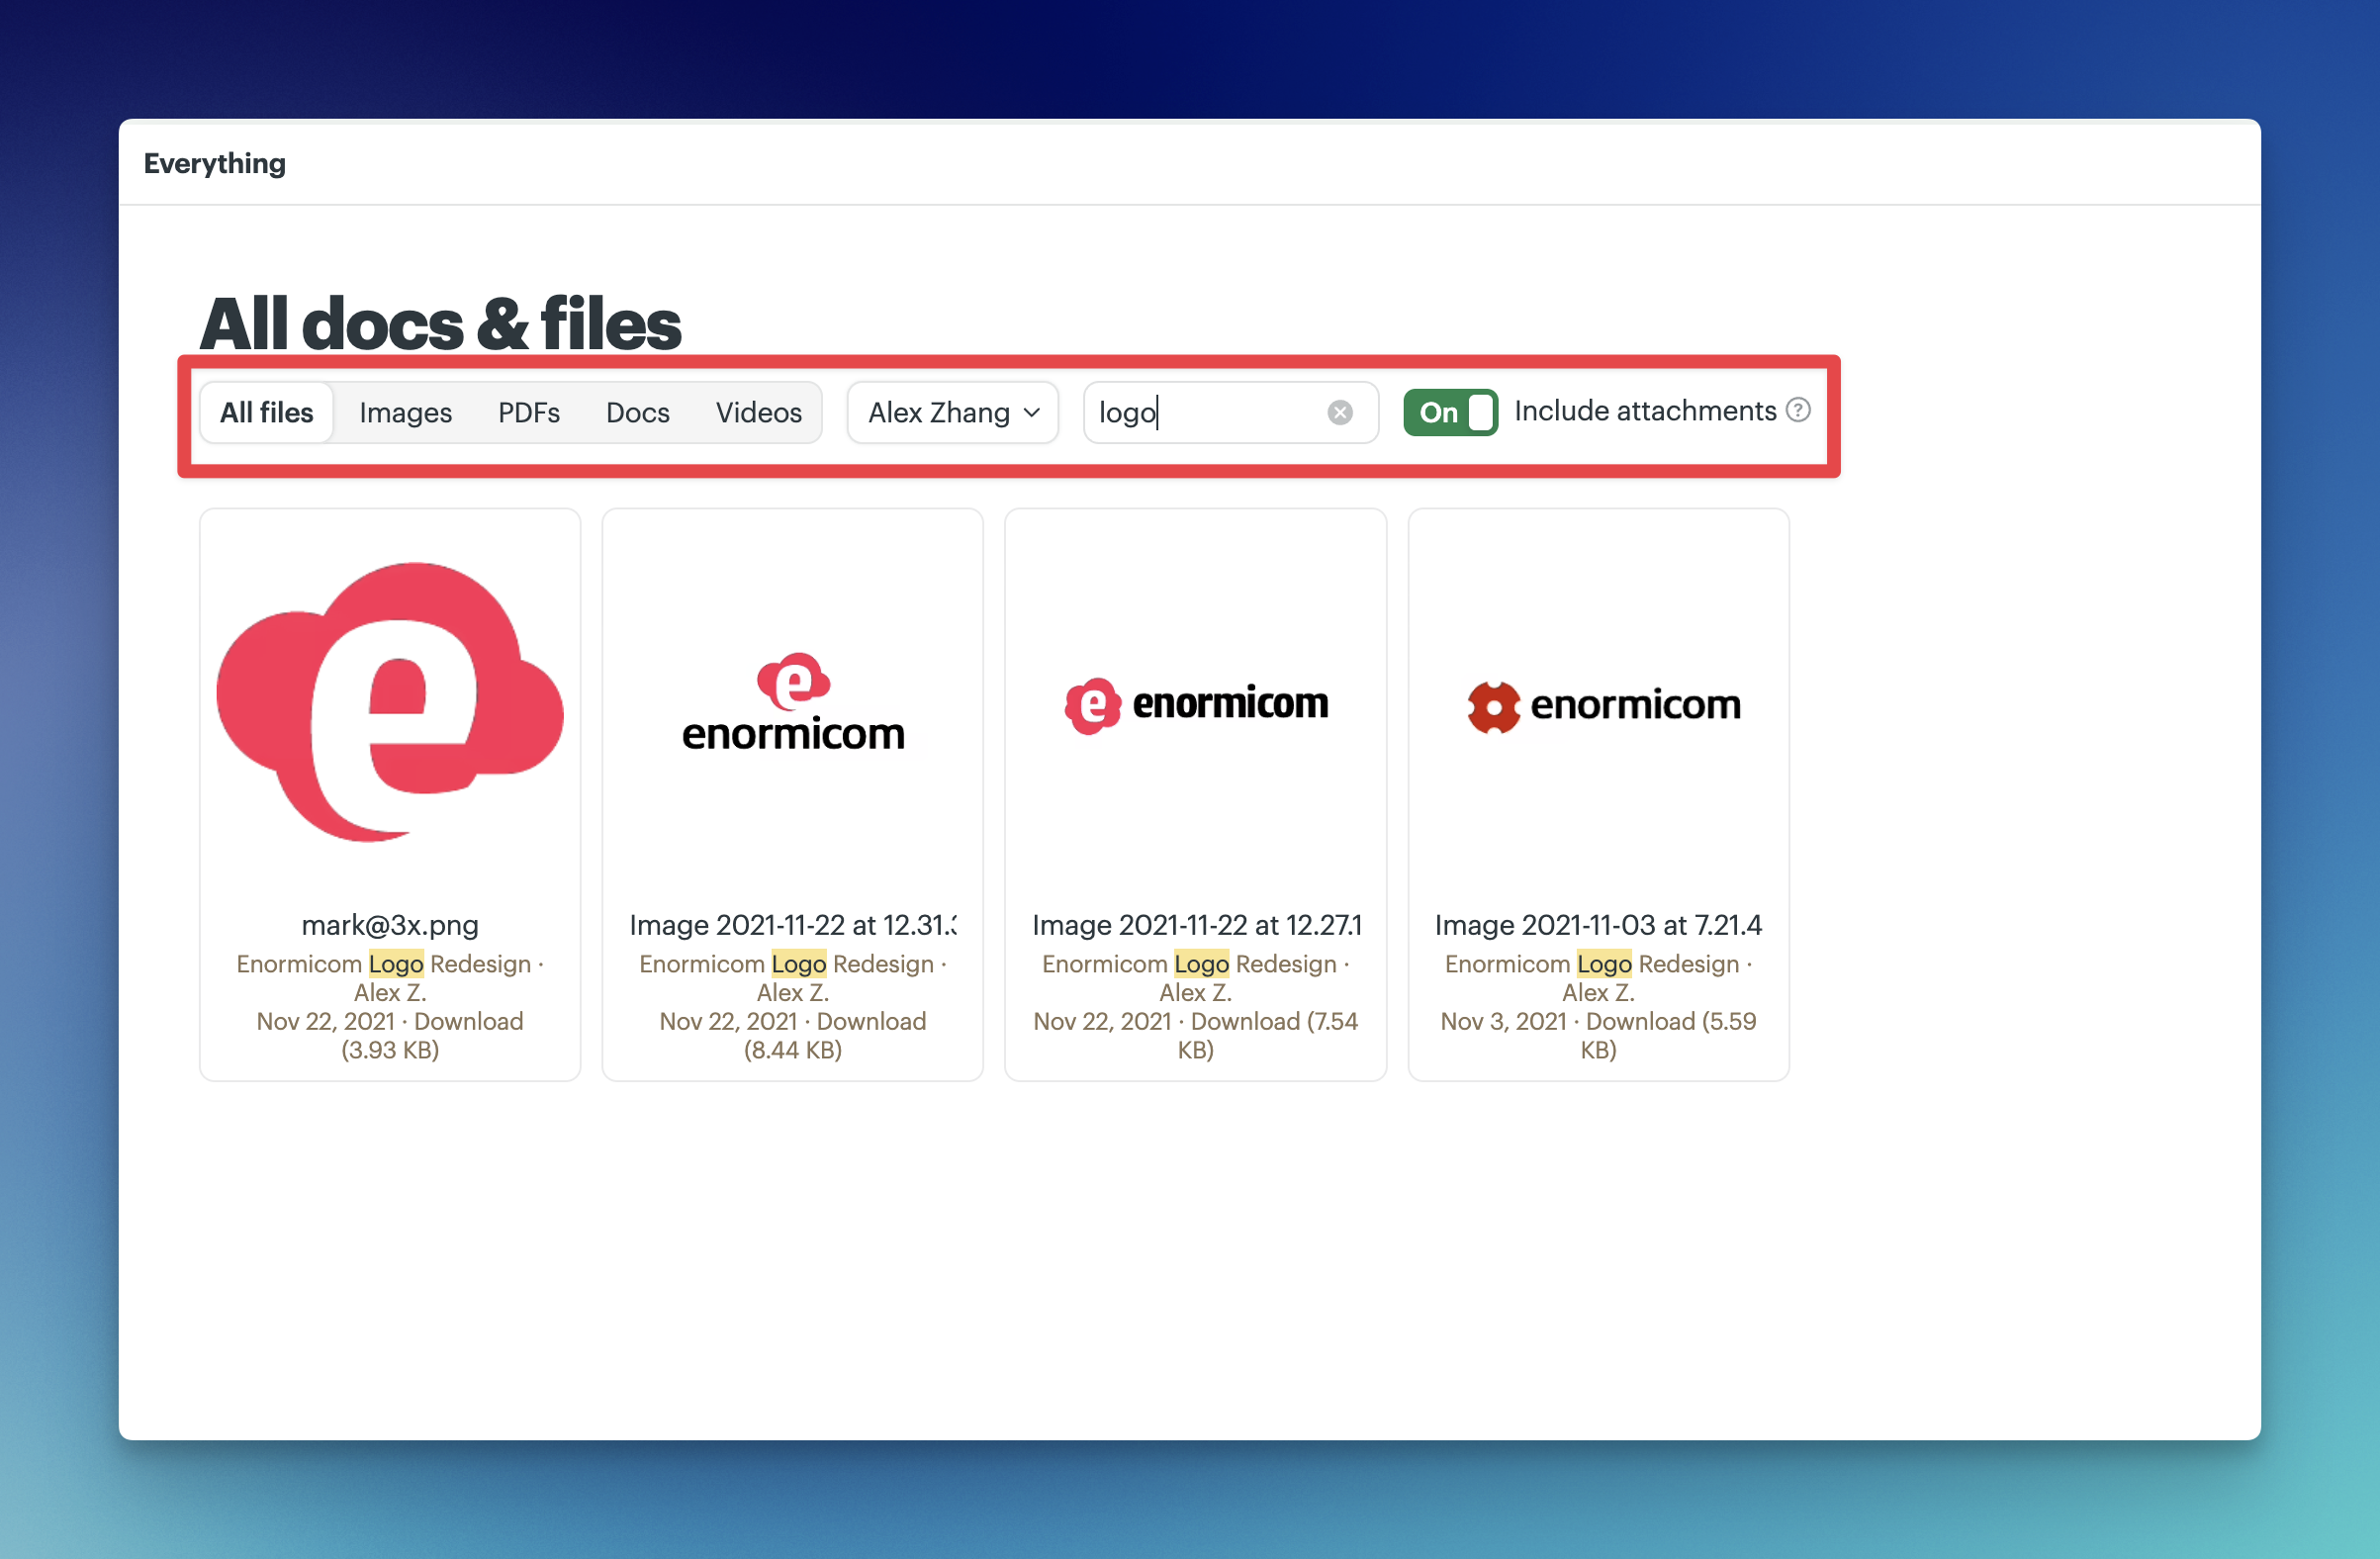Open Enormicom Logo Redesign under mark@3x.png

384,964
